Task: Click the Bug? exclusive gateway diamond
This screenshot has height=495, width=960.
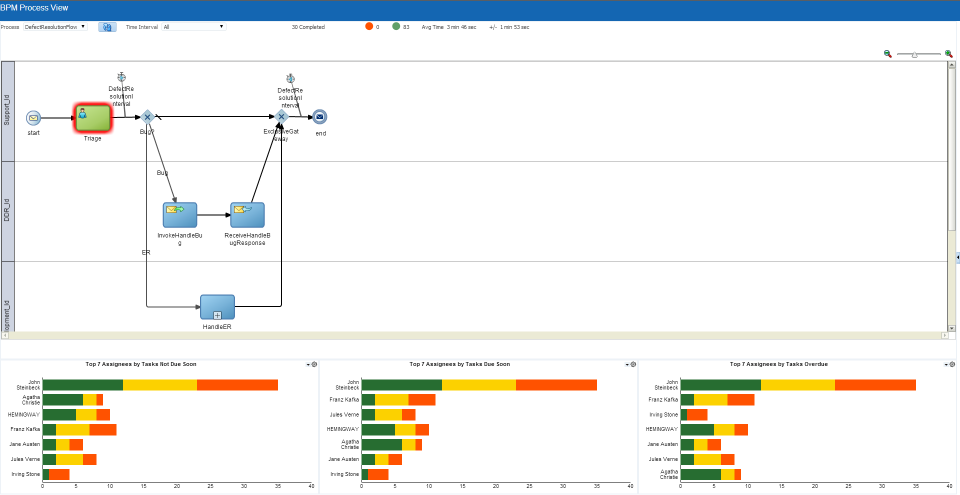Action: point(147,117)
